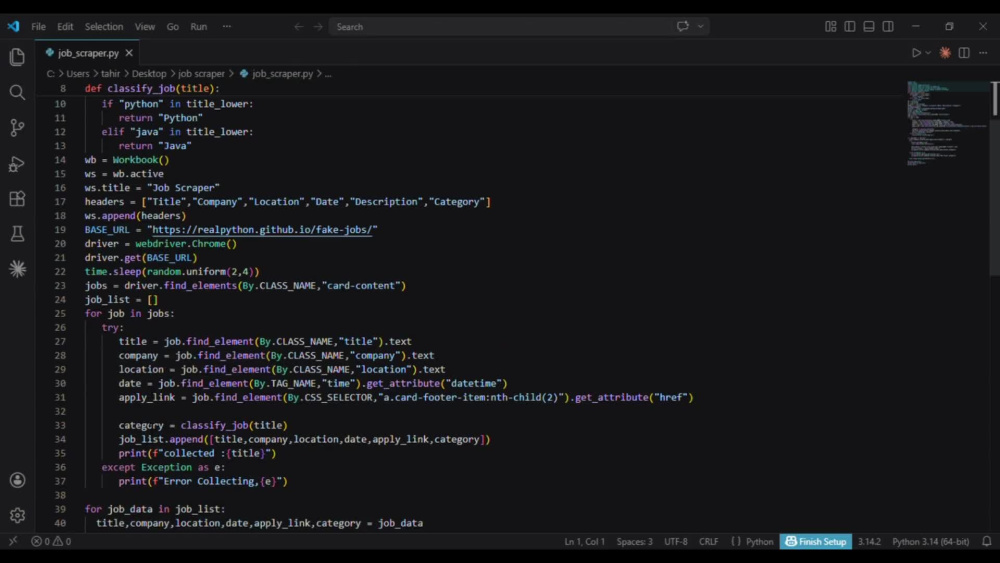Open remote window indicator in status bar

[13, 541]
